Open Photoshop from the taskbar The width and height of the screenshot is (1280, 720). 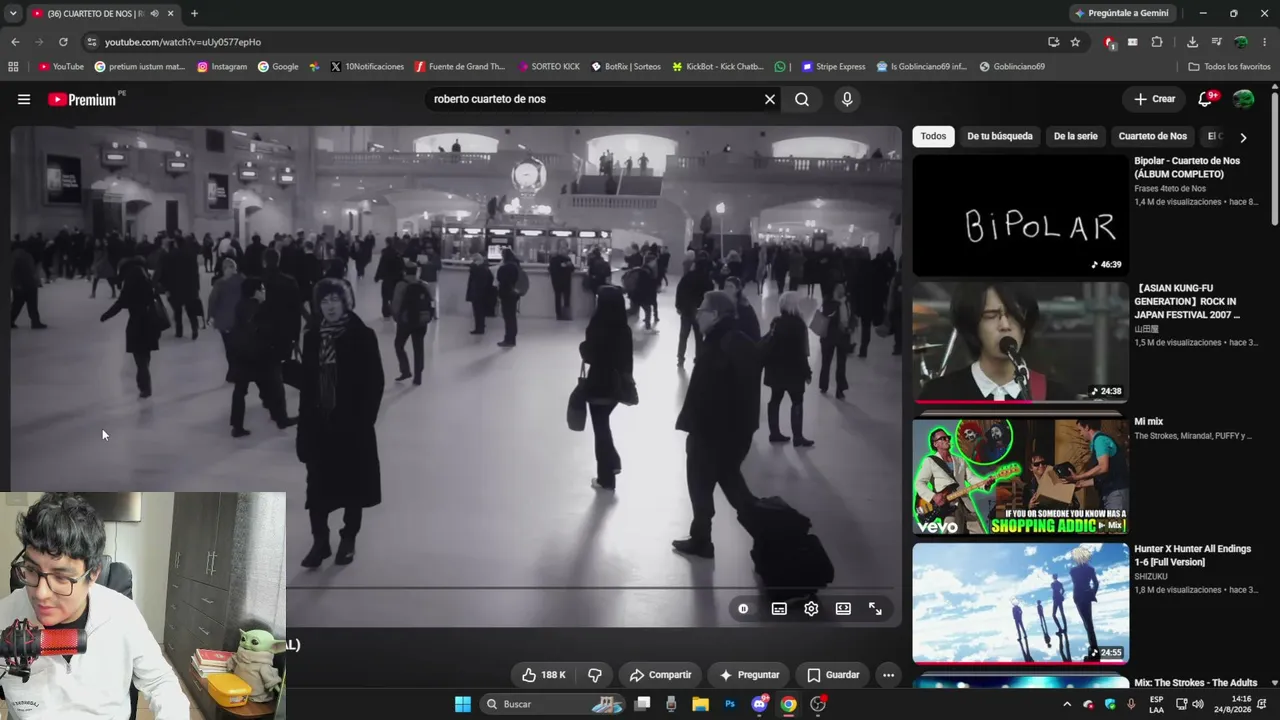[x=730, y=704]
